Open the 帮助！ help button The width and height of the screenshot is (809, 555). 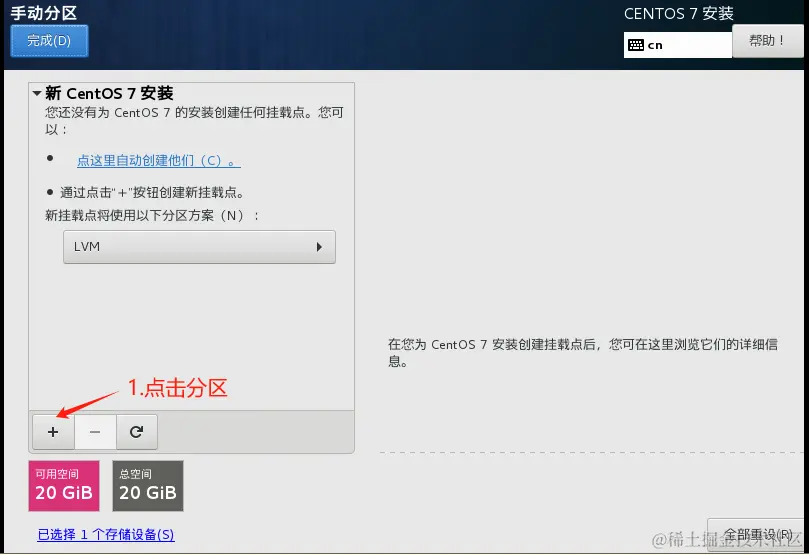pyautogui.click(x=767, y=41)
